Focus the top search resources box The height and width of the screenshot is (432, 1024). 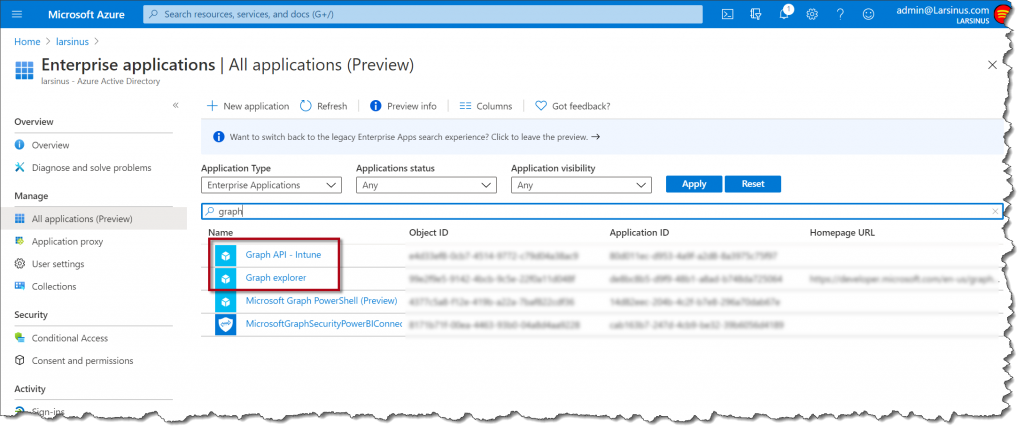point(423,14)
